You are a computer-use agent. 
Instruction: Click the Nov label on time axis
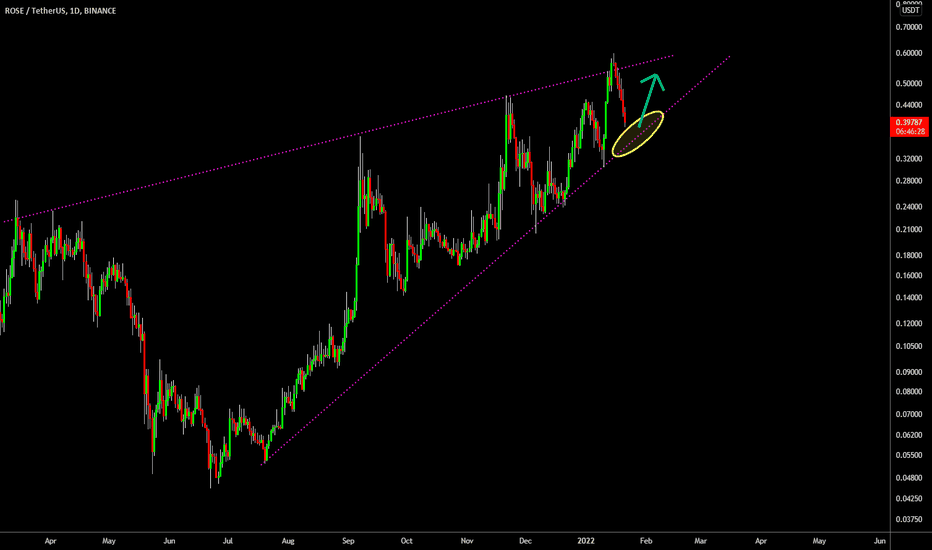(467, 541)
